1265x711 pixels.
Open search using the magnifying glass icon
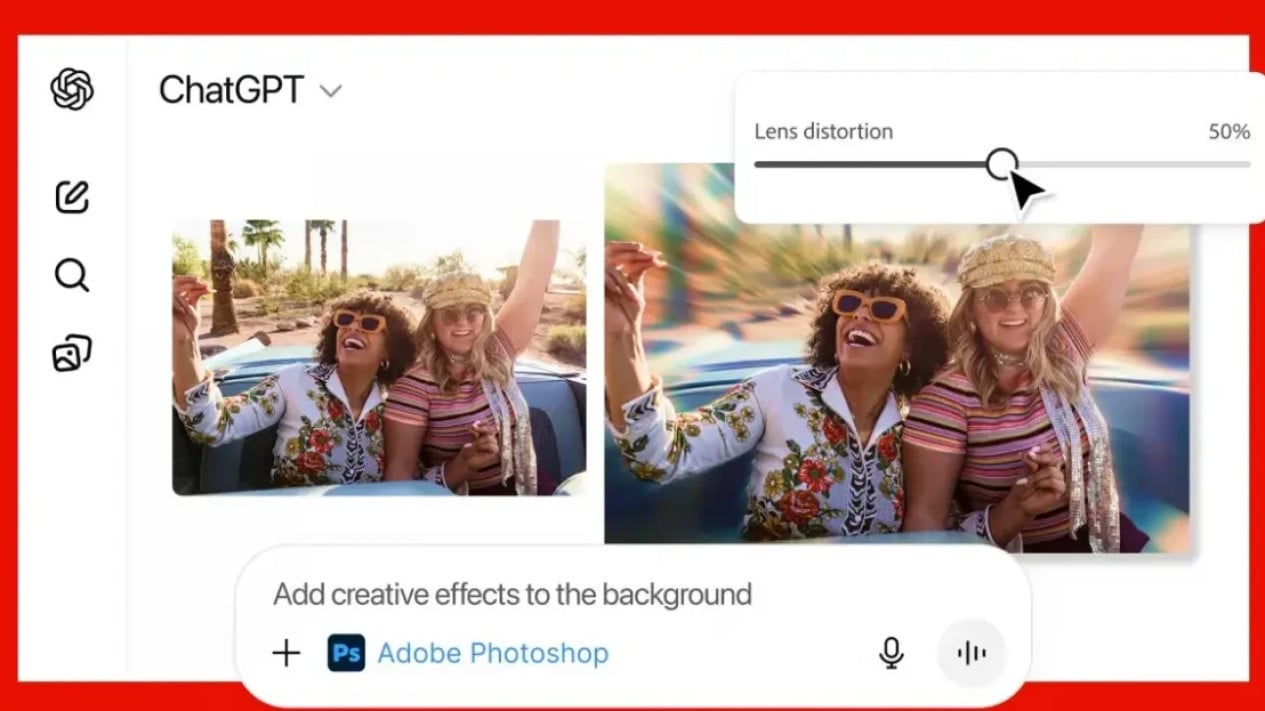point(72,275)
